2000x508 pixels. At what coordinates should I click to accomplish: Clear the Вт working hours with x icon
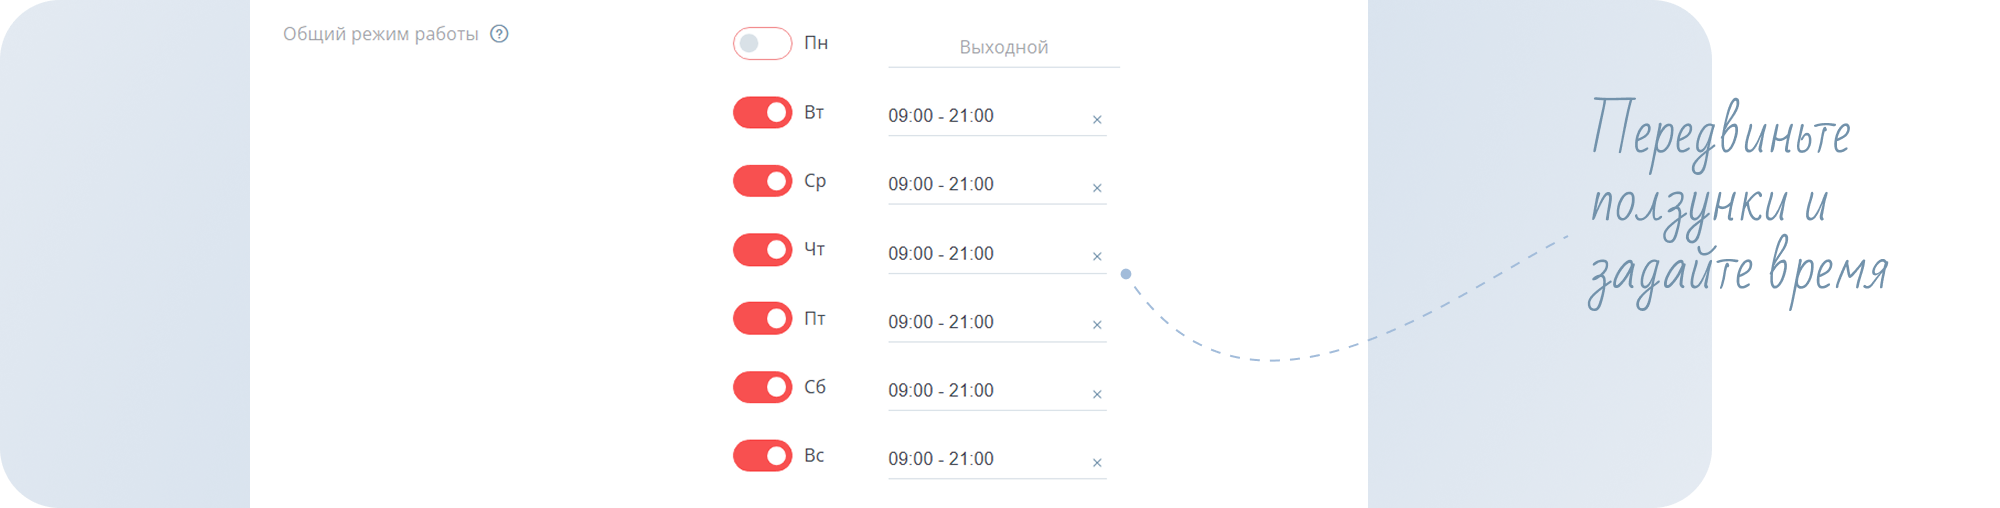point(1097,120)
